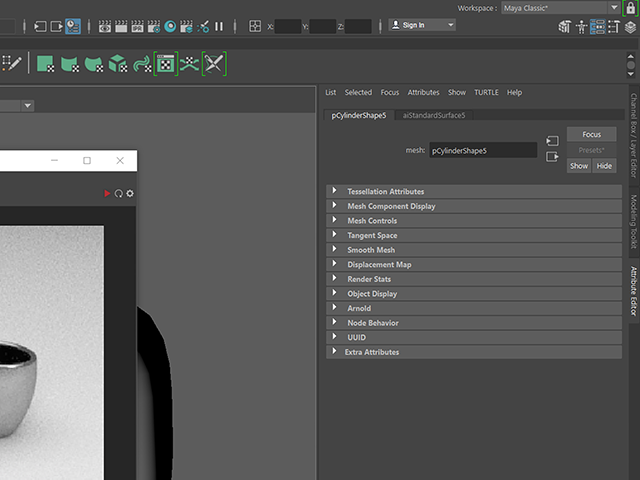
Task: Open the Light Editor icon
Action: (203, 27)
